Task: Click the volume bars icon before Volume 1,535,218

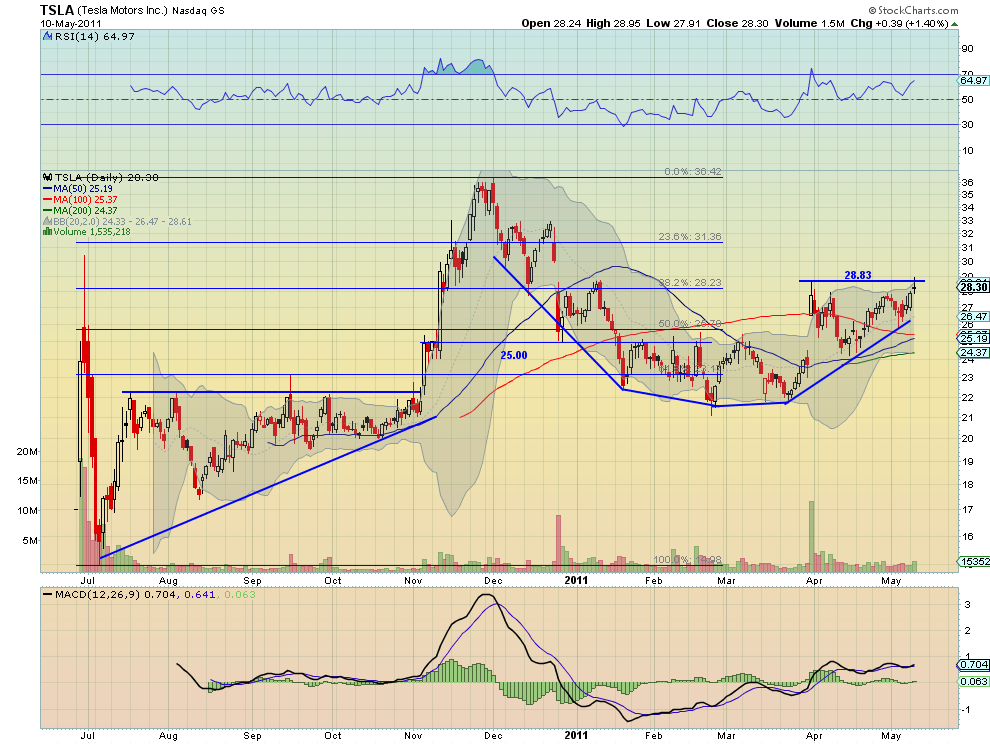Action: (47, 231)
